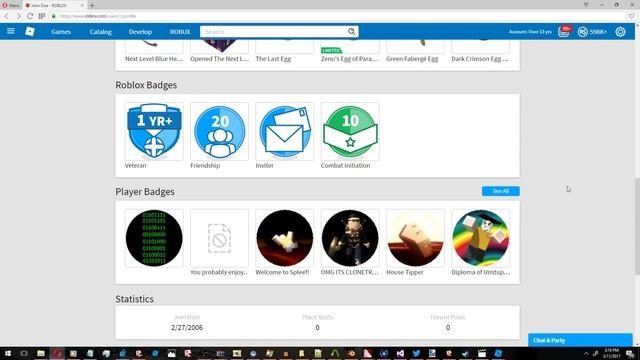Expand the Chat & Party panel
Viewport: 640px width, 360px height.
[x=580, y=340]
